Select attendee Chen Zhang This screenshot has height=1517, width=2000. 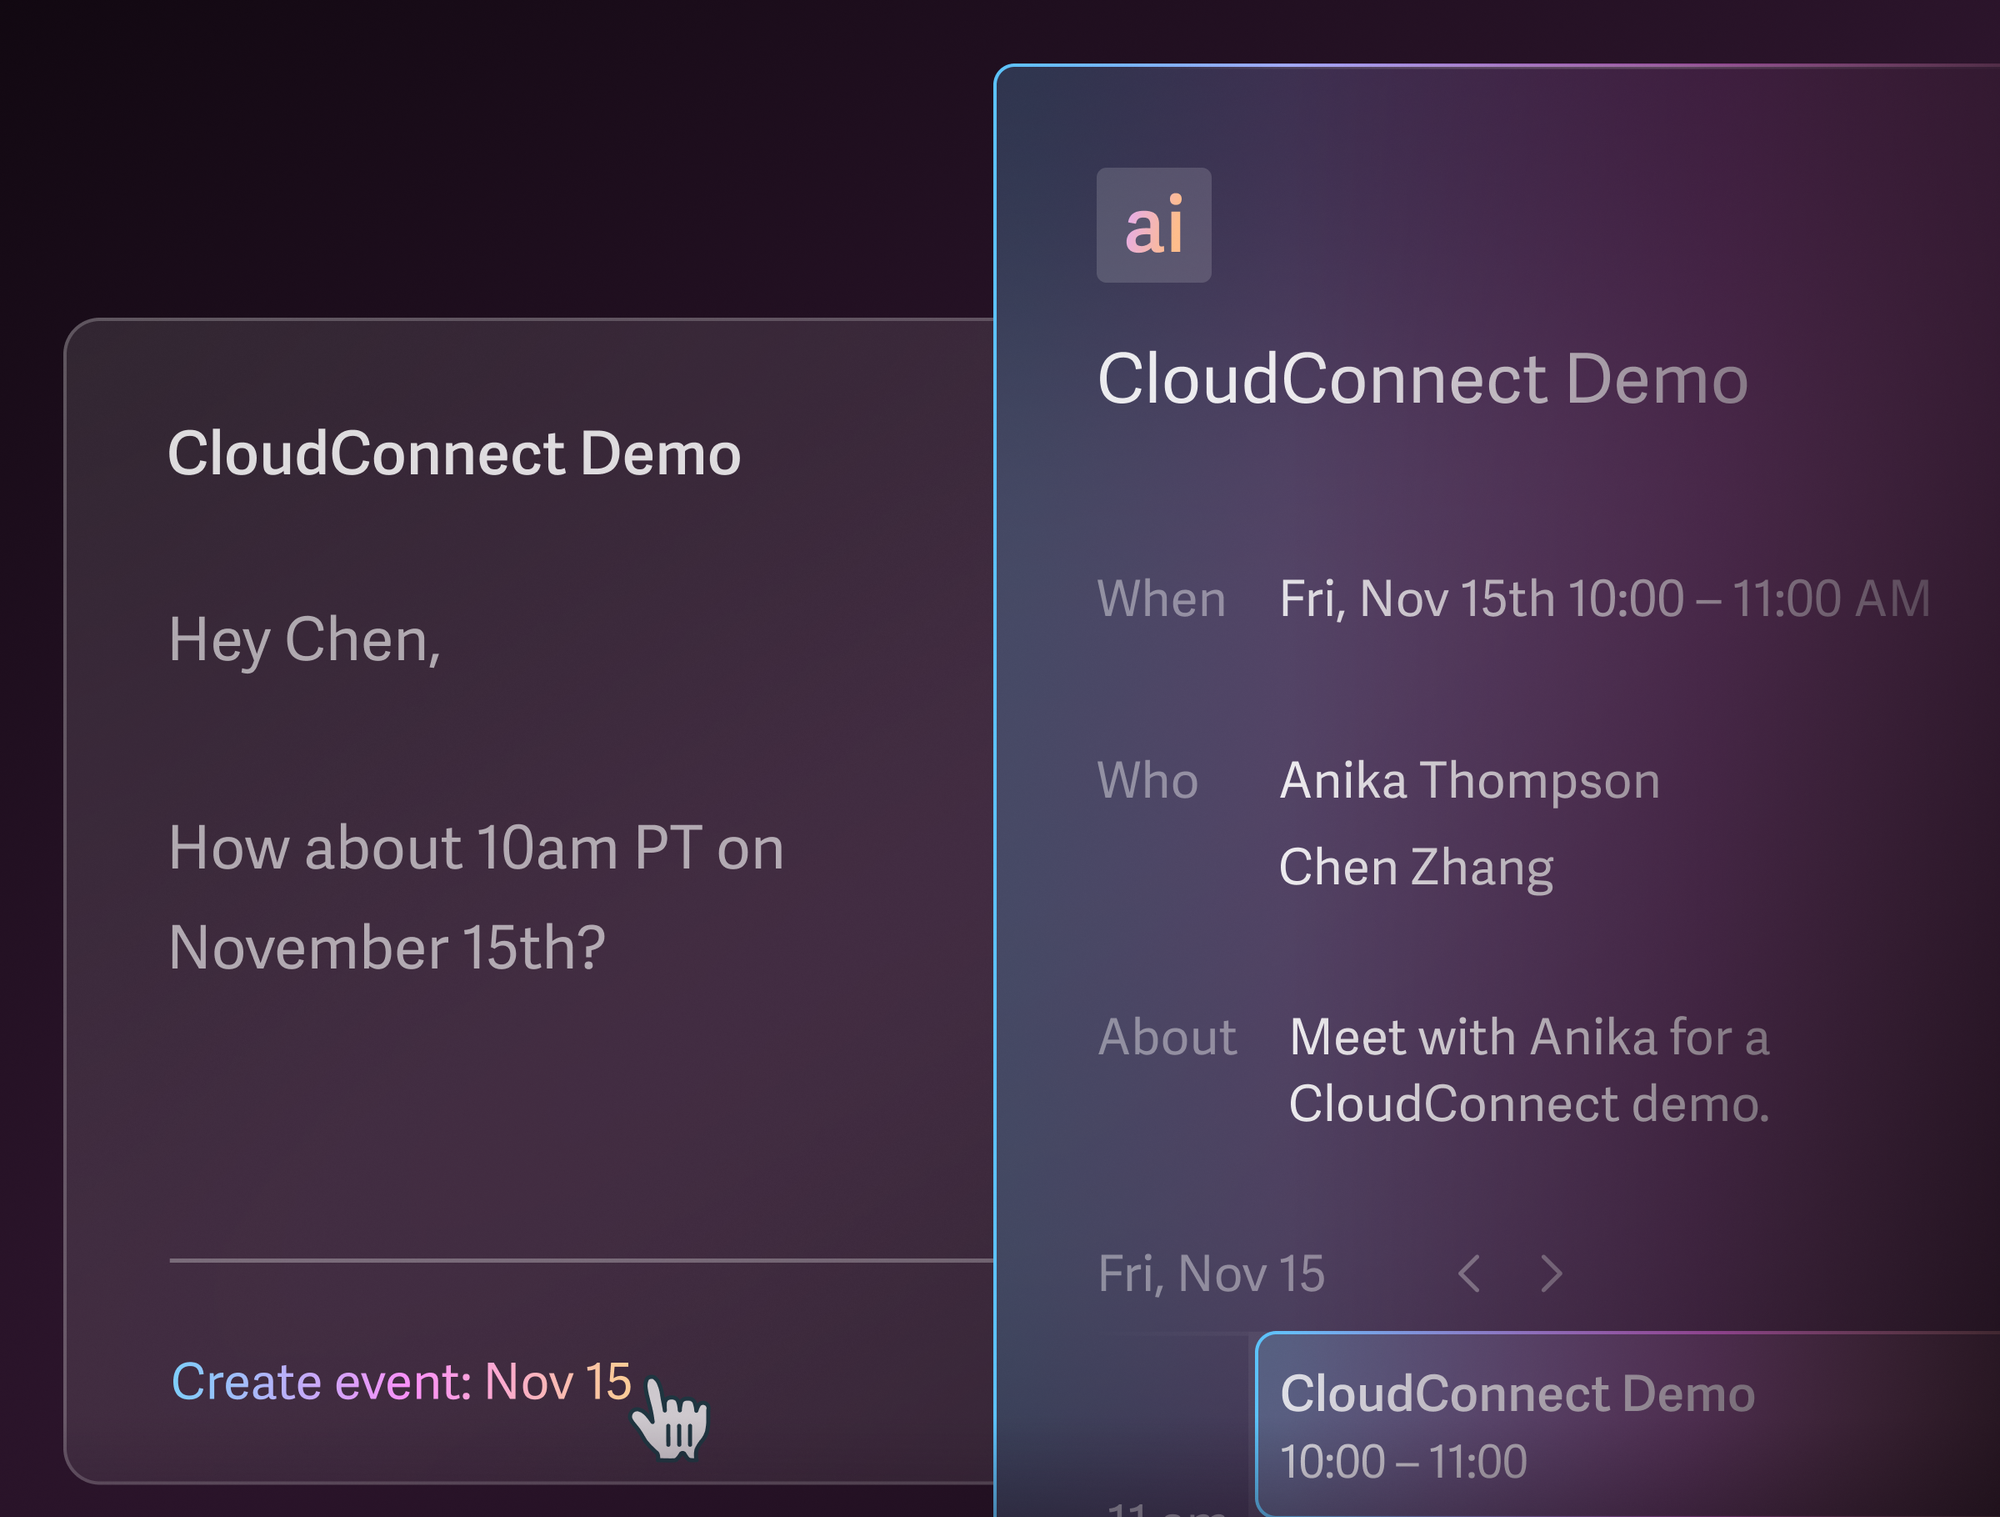coord(1416,867)
